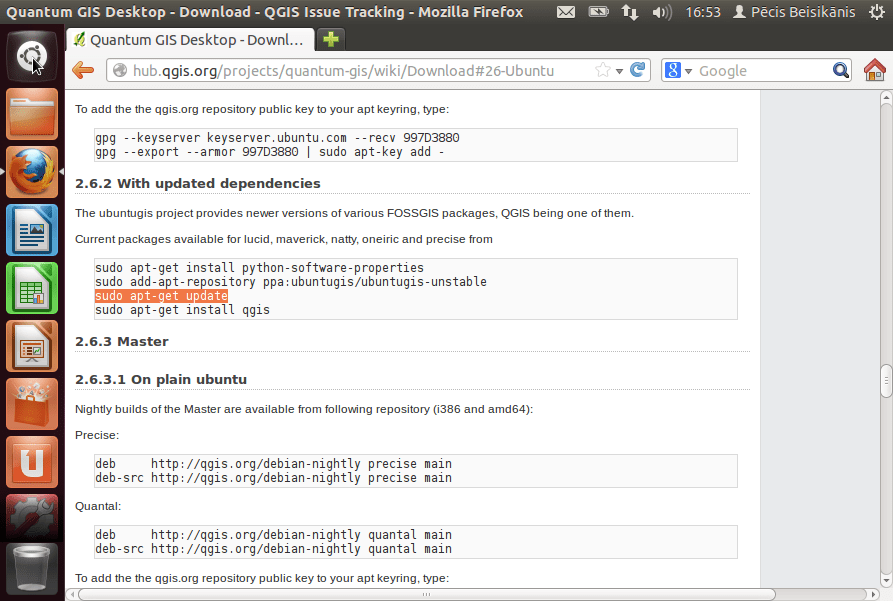
Task: Click the 2.6.3.1 On plain ubuntu heading
Action: coord(161,379)
